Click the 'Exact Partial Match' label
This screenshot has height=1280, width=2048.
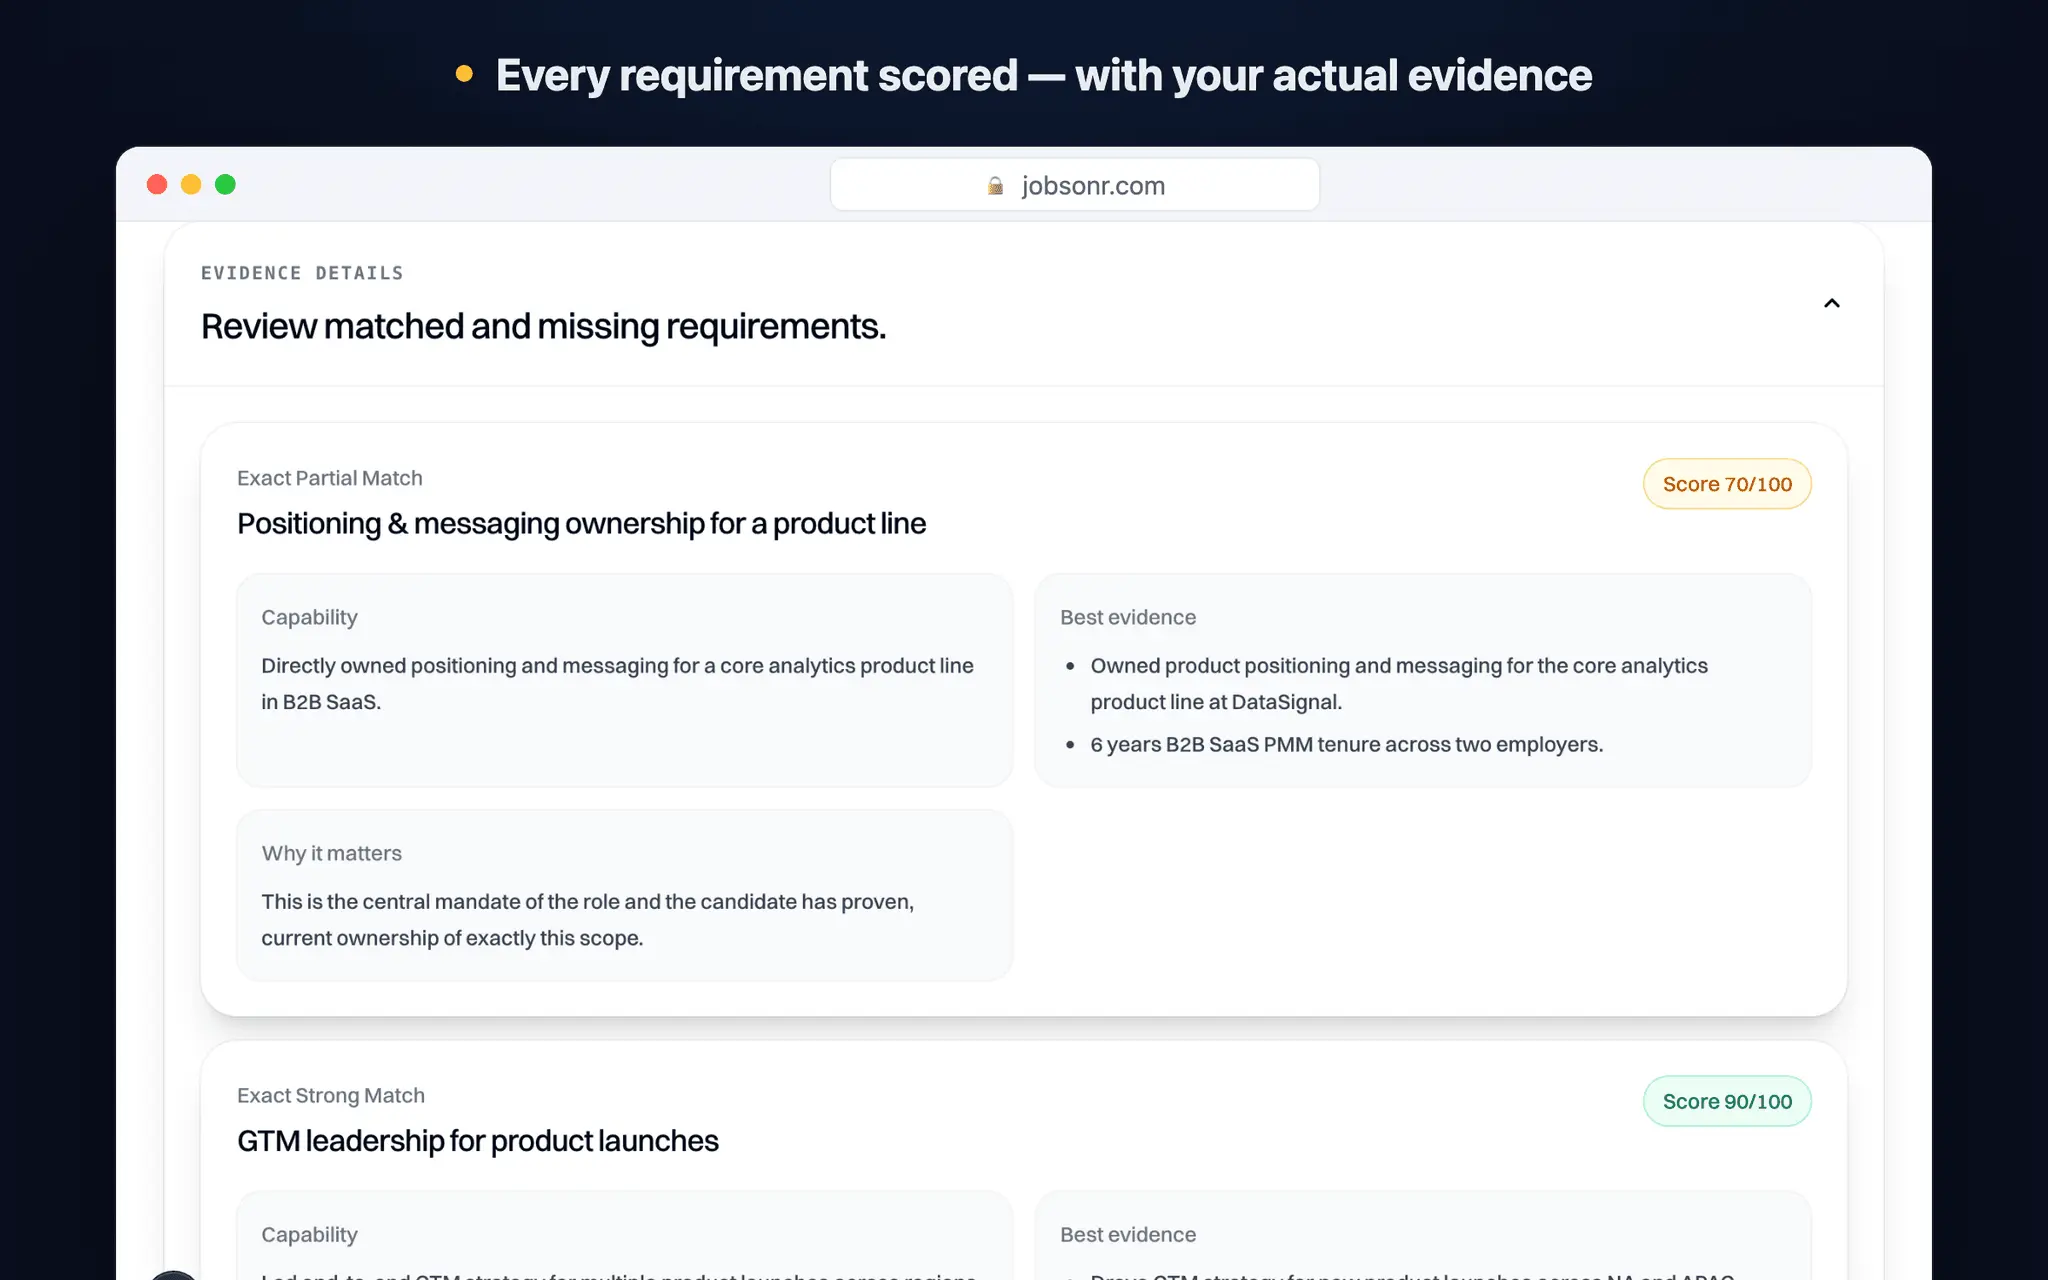click(x=330, y=478)
